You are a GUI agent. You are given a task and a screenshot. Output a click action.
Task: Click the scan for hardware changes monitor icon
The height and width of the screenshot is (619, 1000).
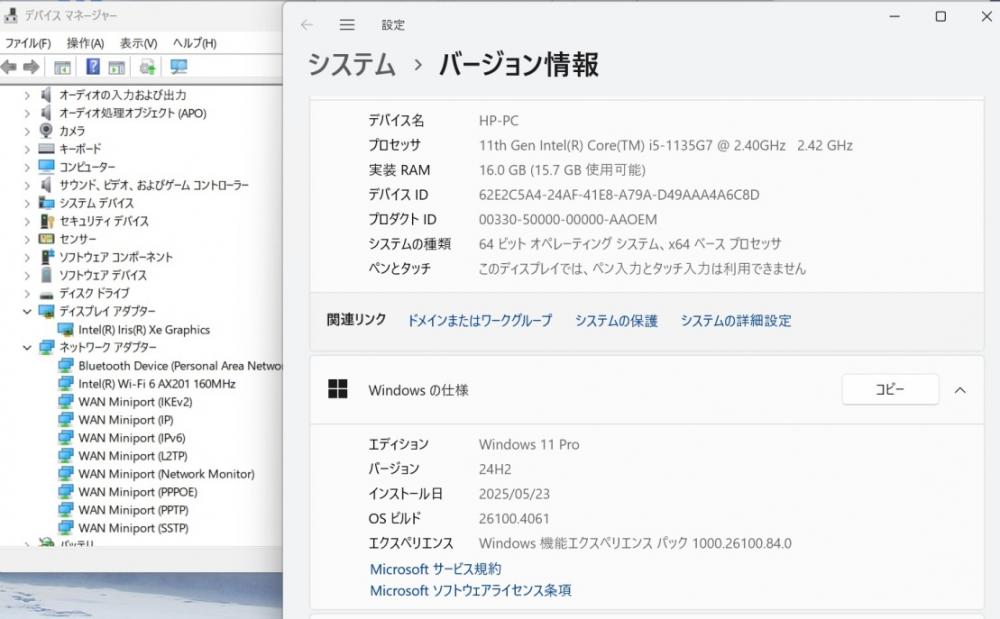point(179,67)
